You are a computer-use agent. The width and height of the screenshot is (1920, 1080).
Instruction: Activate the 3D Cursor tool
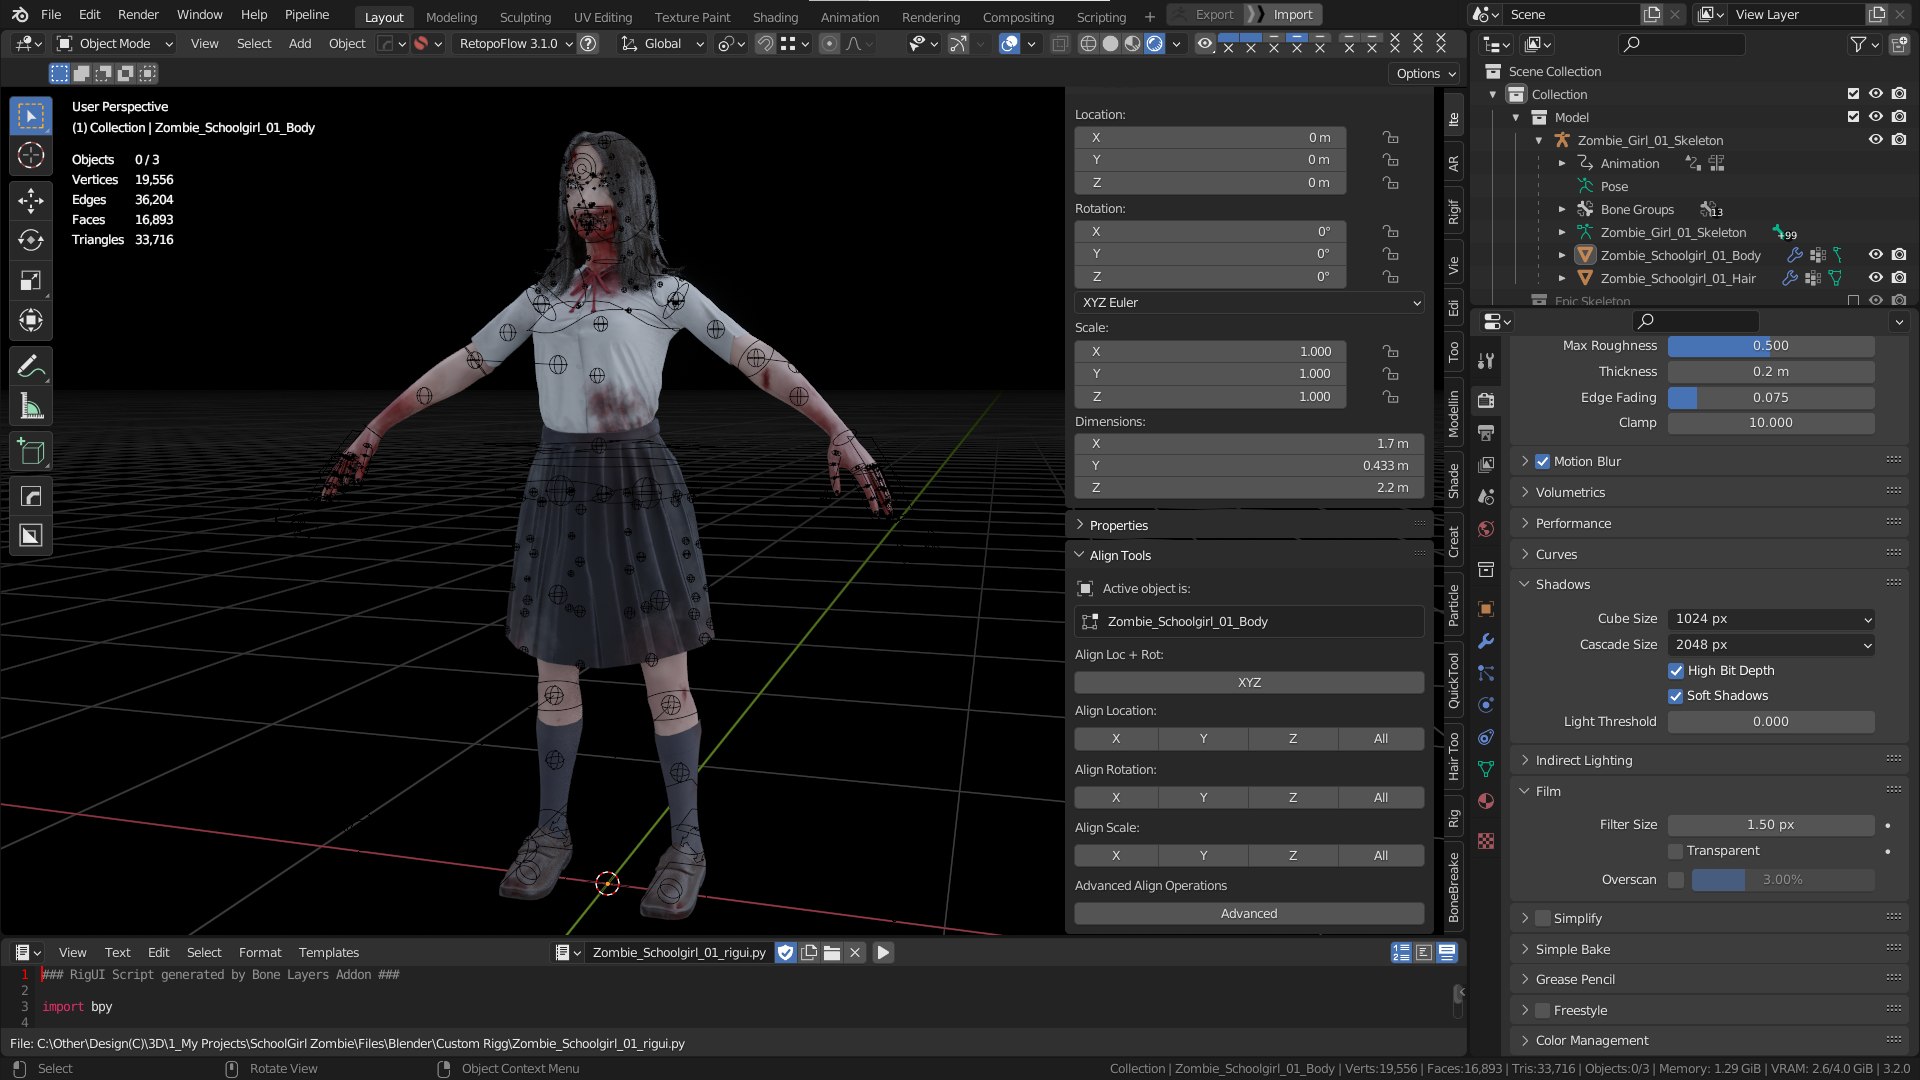(31, 156)
